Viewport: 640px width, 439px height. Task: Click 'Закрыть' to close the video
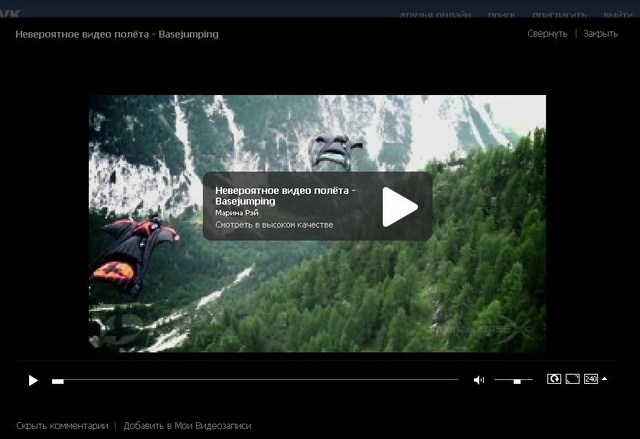pyautogui.click(x=600, y=34)
